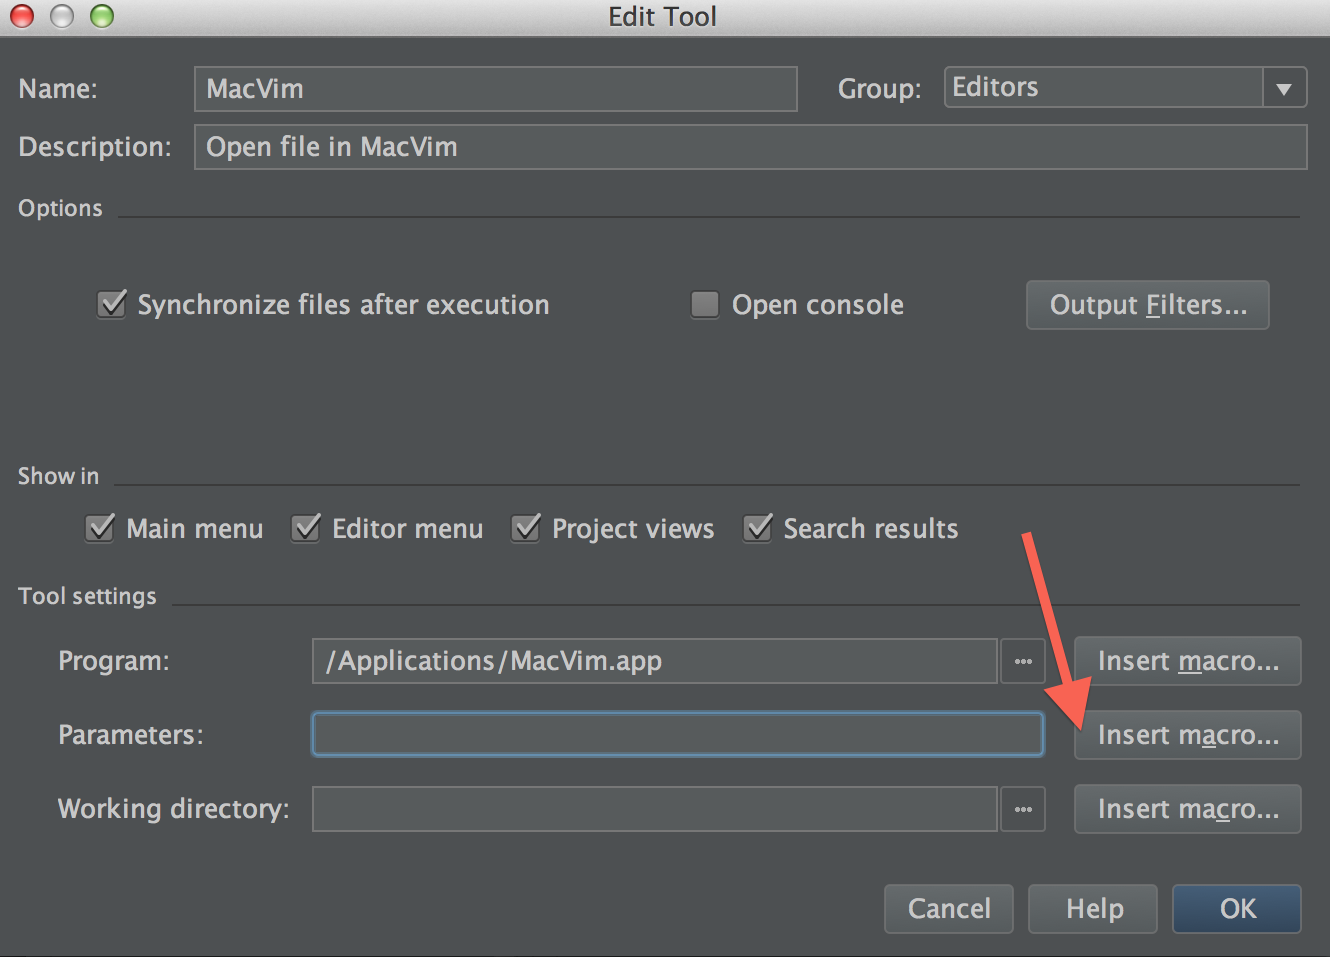Browse for Working directory with ellipsis button

click(1023, 809)
